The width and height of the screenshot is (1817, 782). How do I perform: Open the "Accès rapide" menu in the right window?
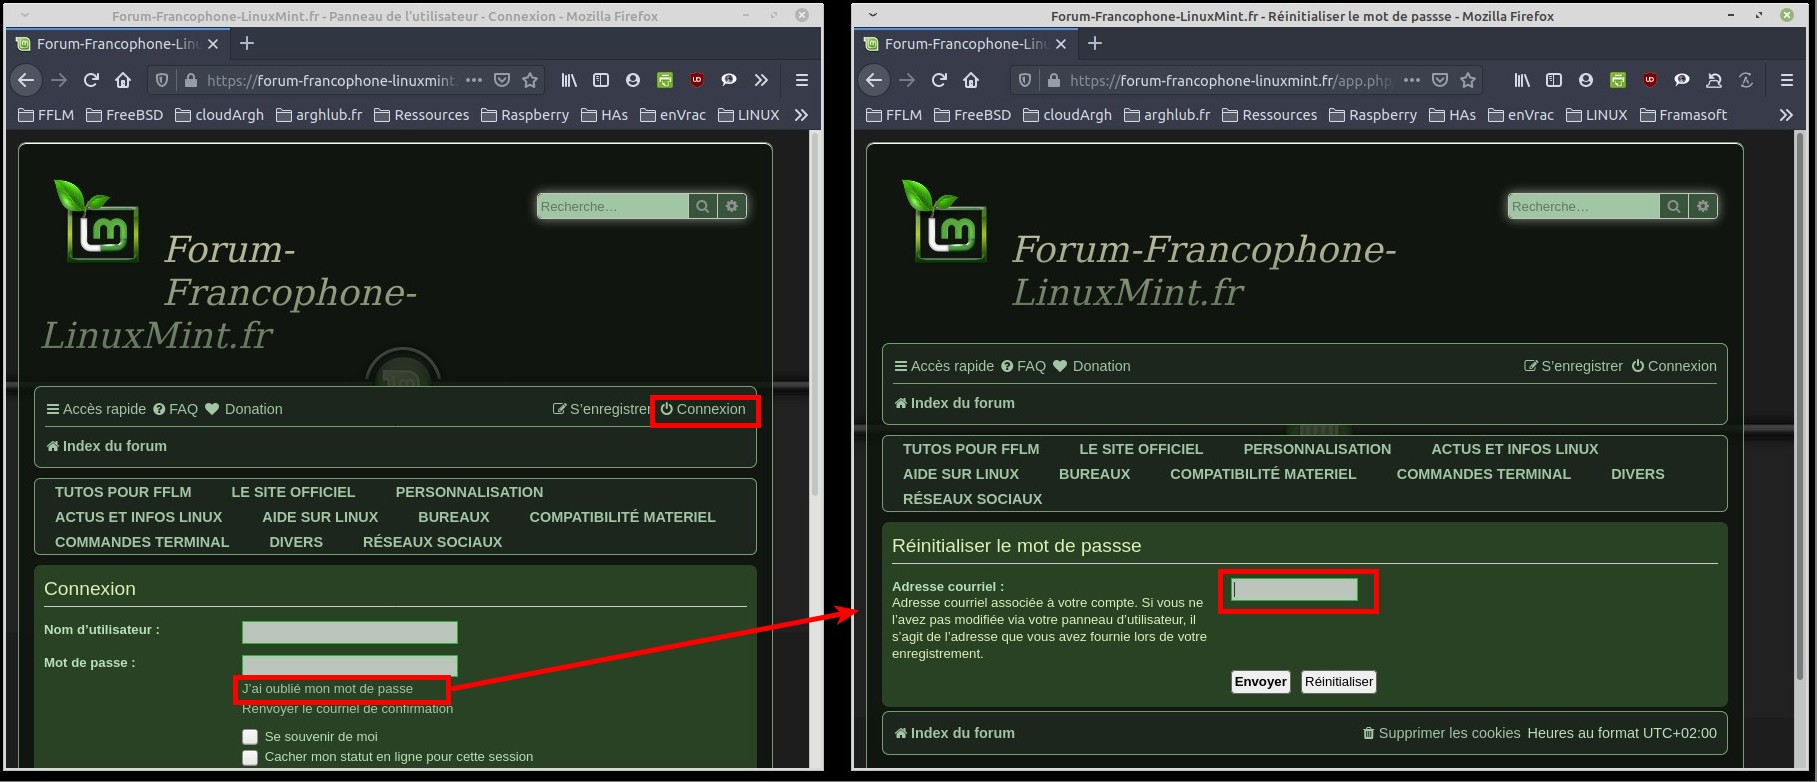click(944, 366)
